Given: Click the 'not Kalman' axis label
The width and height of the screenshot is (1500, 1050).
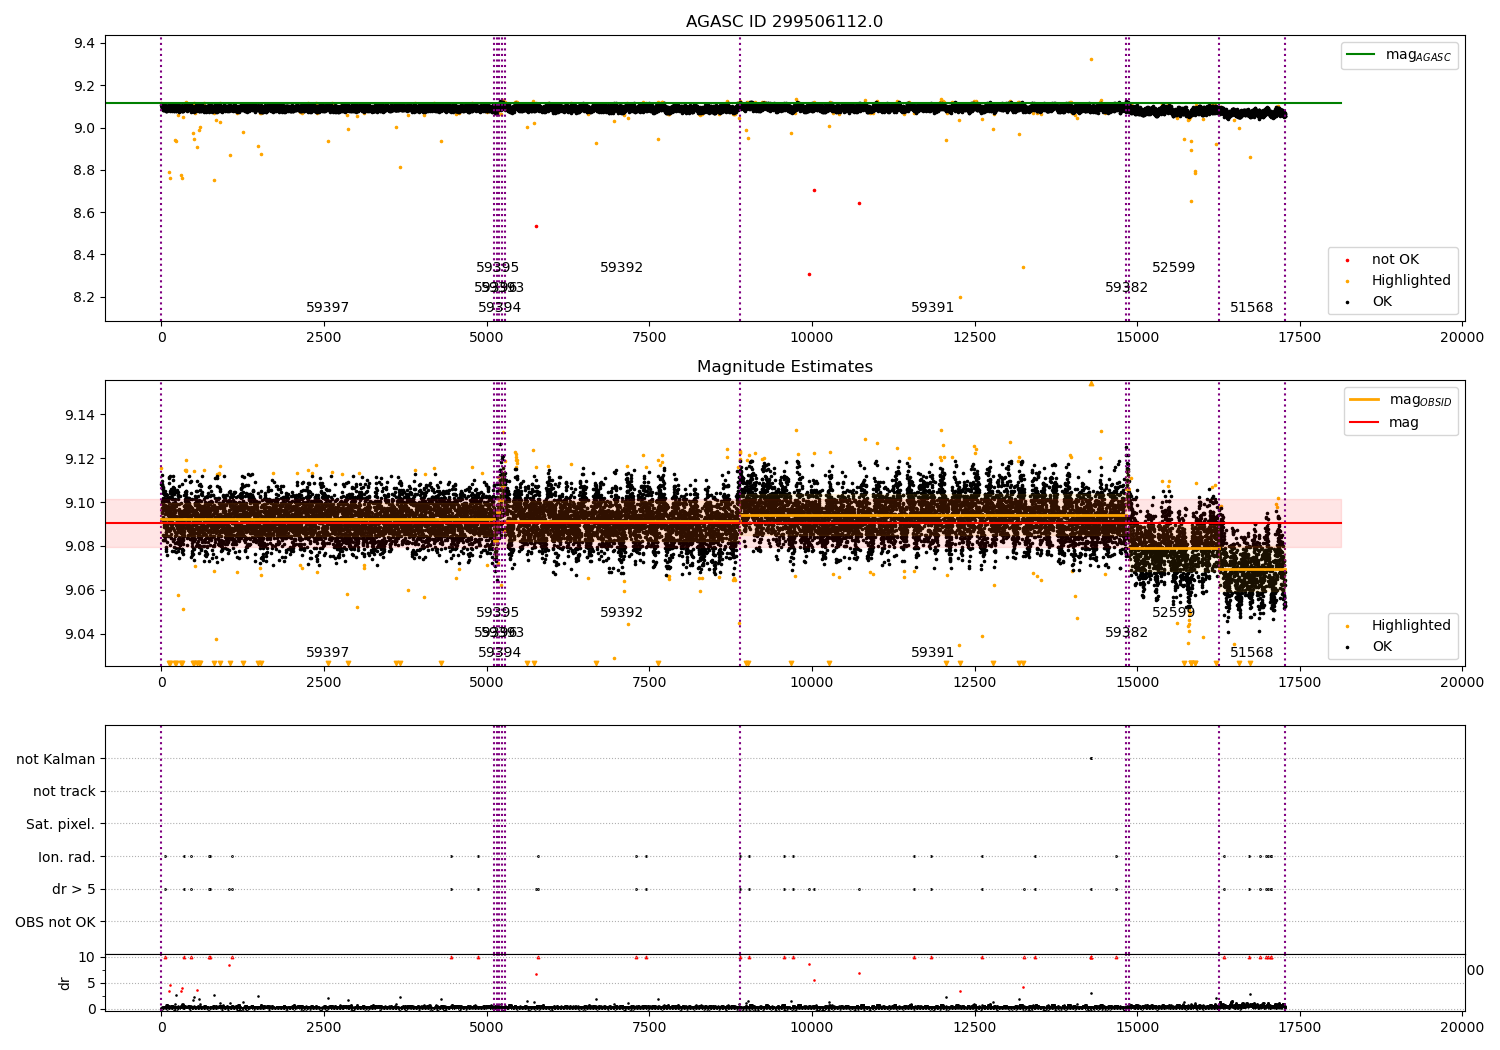Looking at the screenshot, I should click(56, 759).
